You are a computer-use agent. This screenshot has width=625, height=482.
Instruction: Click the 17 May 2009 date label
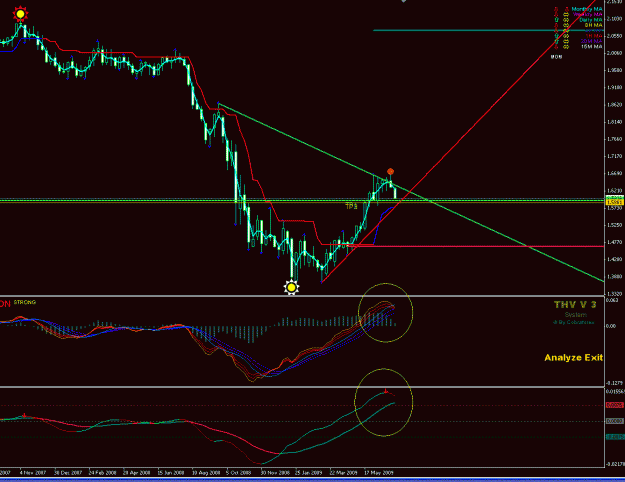pos(379,473)
